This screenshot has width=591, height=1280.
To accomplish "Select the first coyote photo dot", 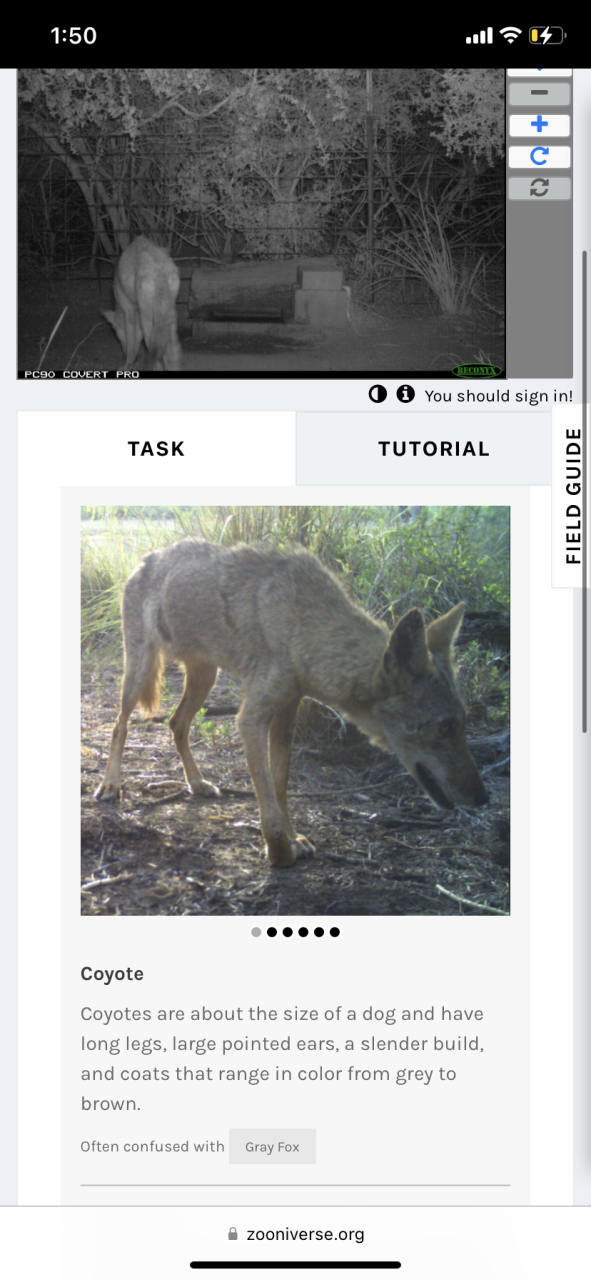I will (256, 932).
